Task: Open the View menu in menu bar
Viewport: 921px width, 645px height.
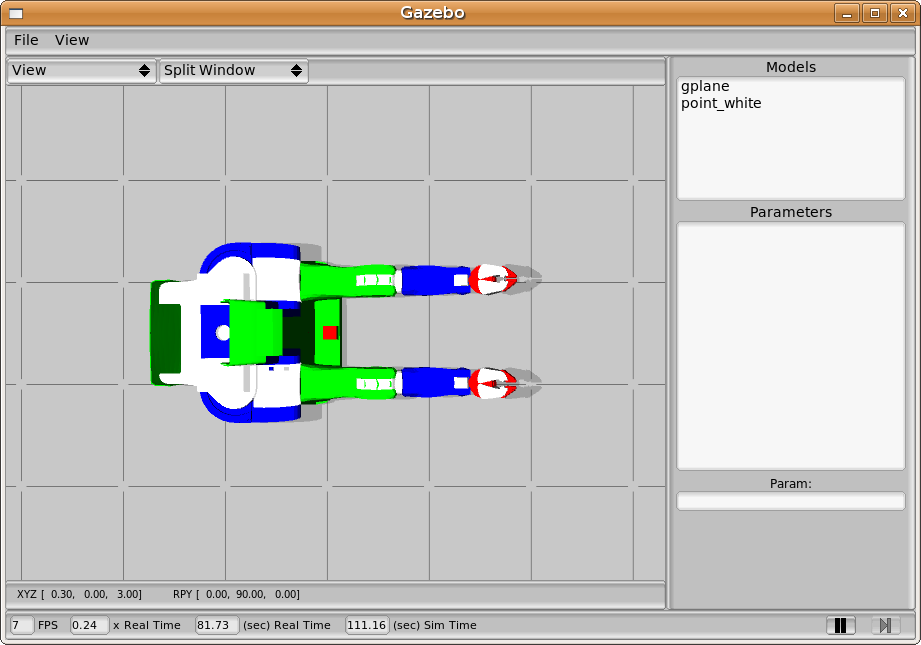Action: click(72, 40)
